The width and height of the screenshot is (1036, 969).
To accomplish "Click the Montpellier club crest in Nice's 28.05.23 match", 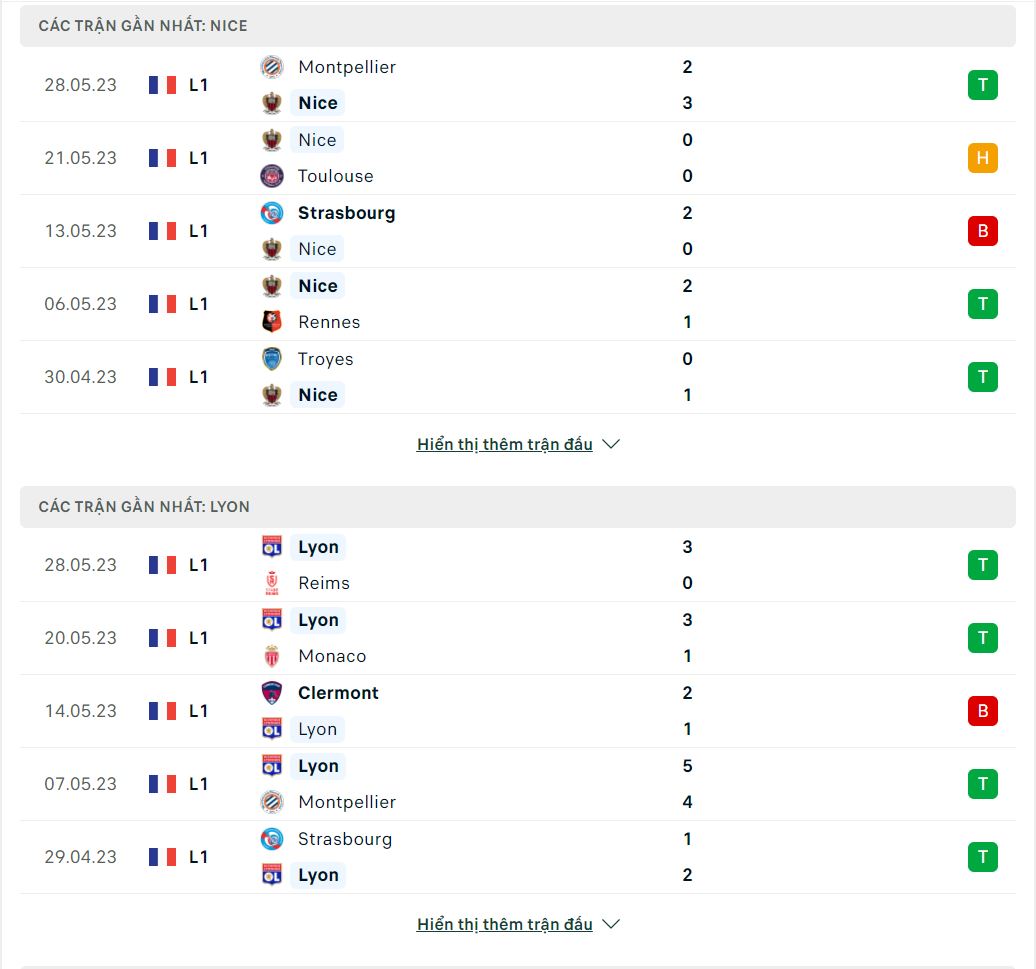I will click(272, 67).
